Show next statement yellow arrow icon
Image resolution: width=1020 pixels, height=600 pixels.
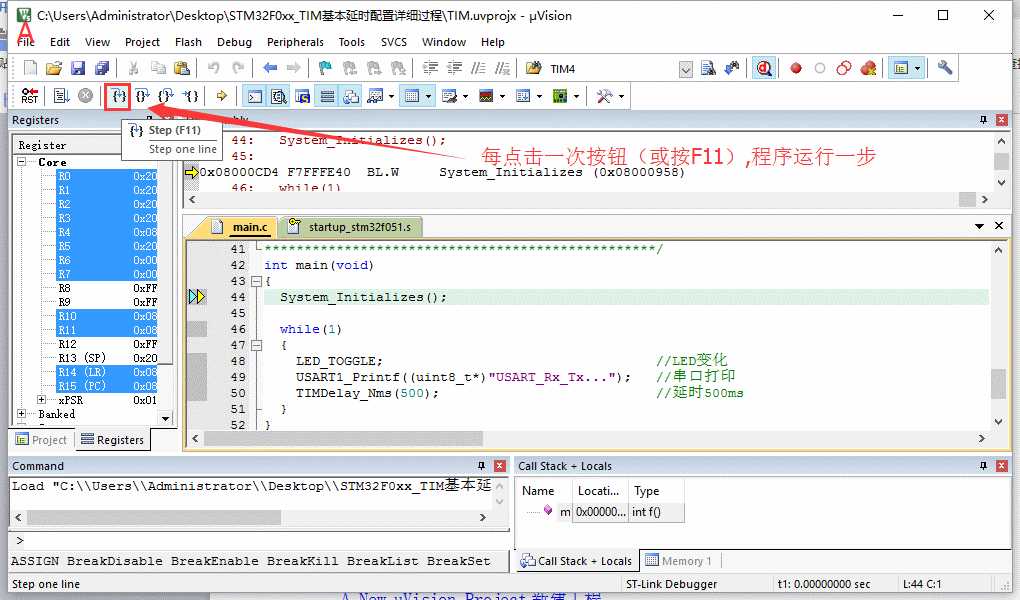point(221,96)
